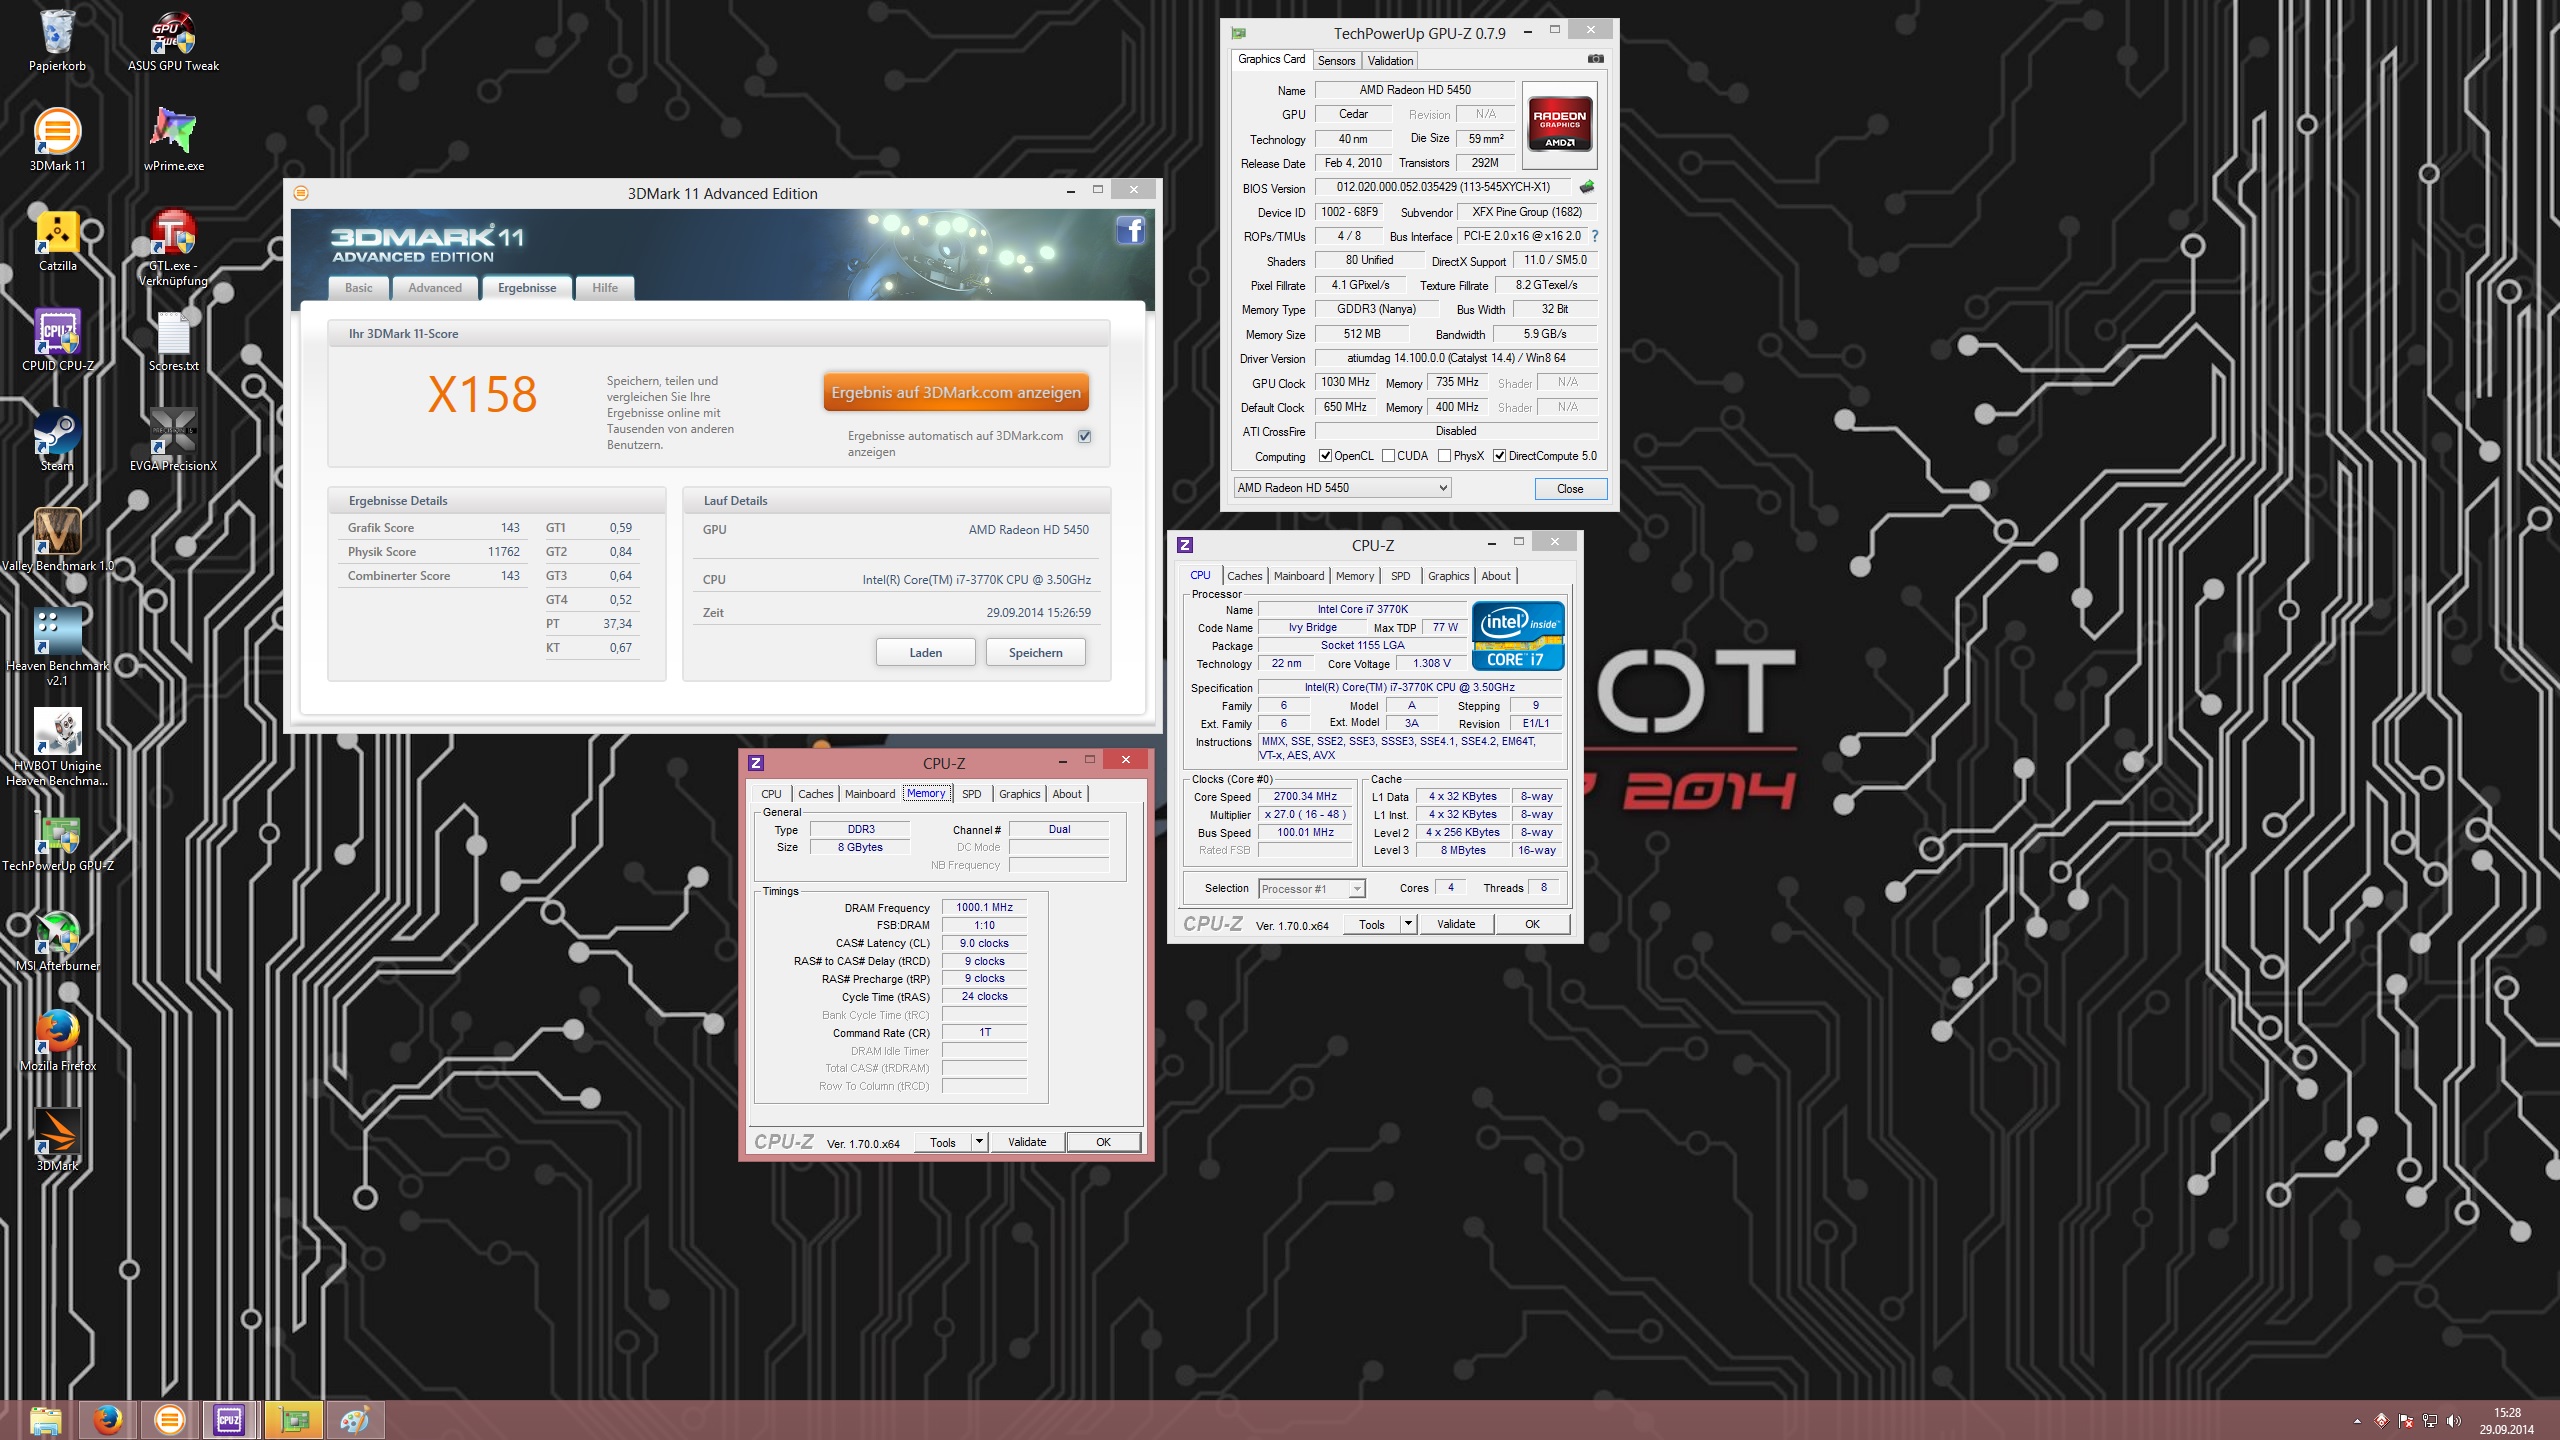
Task: Click Ergebnis auf 3DMark.com anzeigen button
Action: [956, 393]
